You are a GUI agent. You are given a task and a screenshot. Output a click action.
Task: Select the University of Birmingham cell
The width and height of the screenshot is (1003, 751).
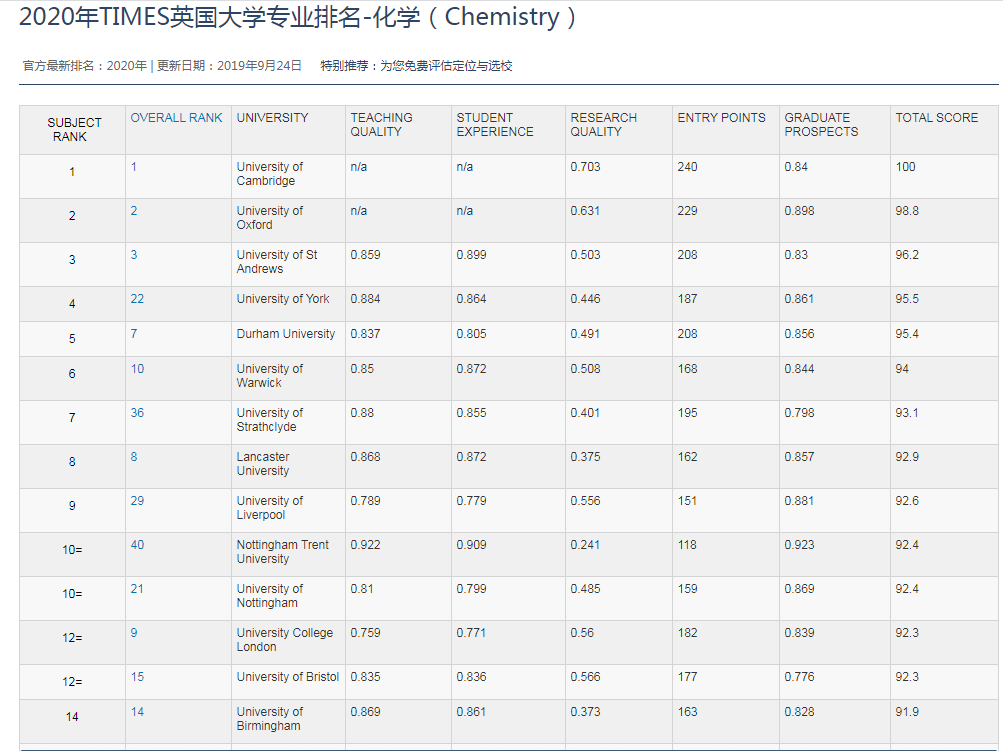288,722
